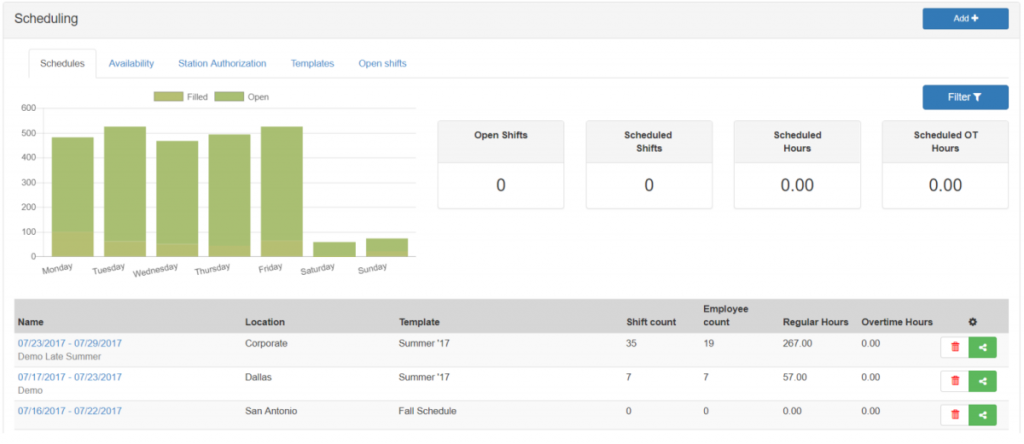The height and width of the screenshot is (444, 1024).
Task: Click the Scheduled Shifts stat card
Action: click(x=649, y=165)
